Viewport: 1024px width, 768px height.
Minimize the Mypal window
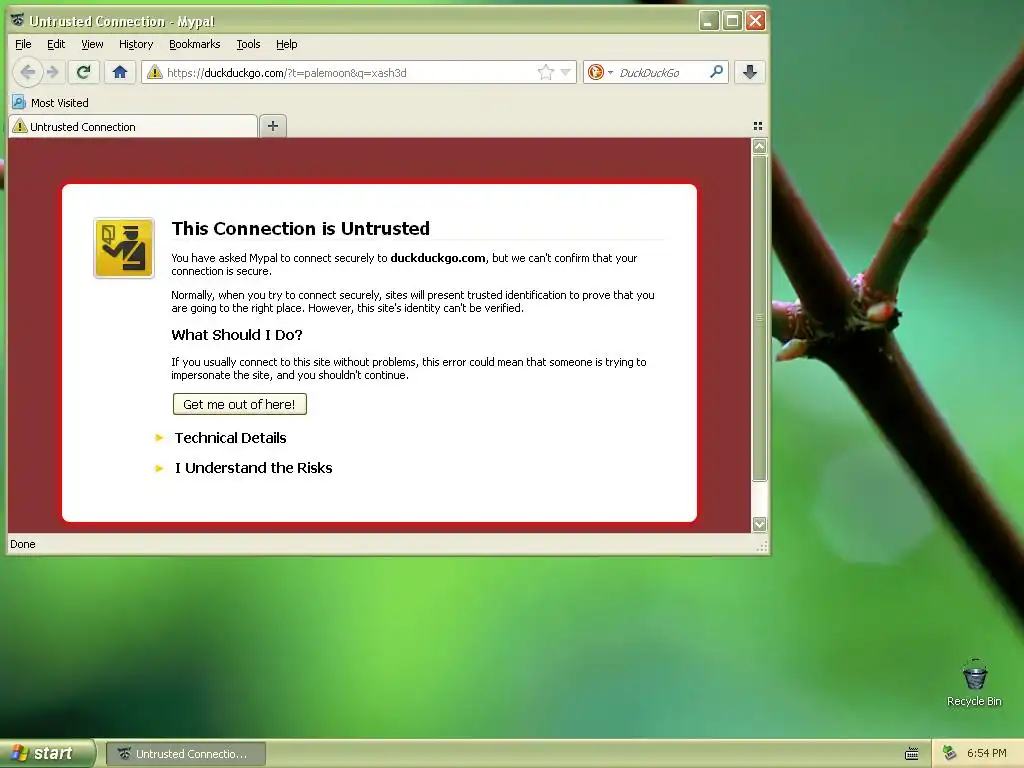pyautogui.click(x=709, y=21)
